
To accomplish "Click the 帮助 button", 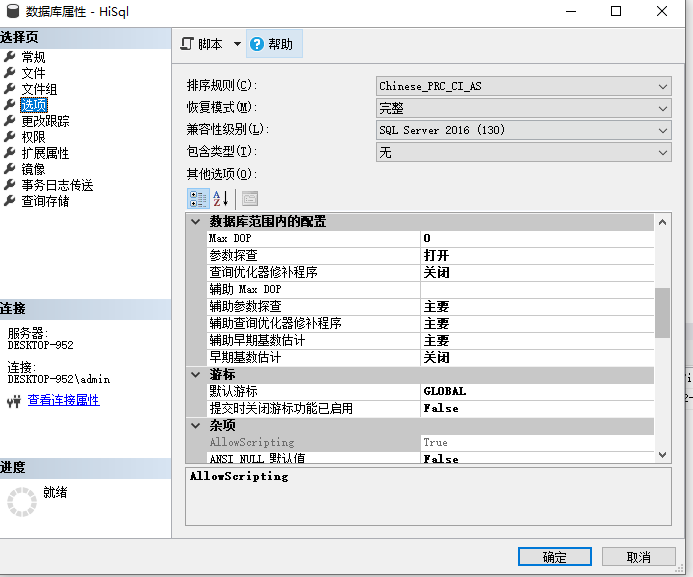I will coord(274,44).
